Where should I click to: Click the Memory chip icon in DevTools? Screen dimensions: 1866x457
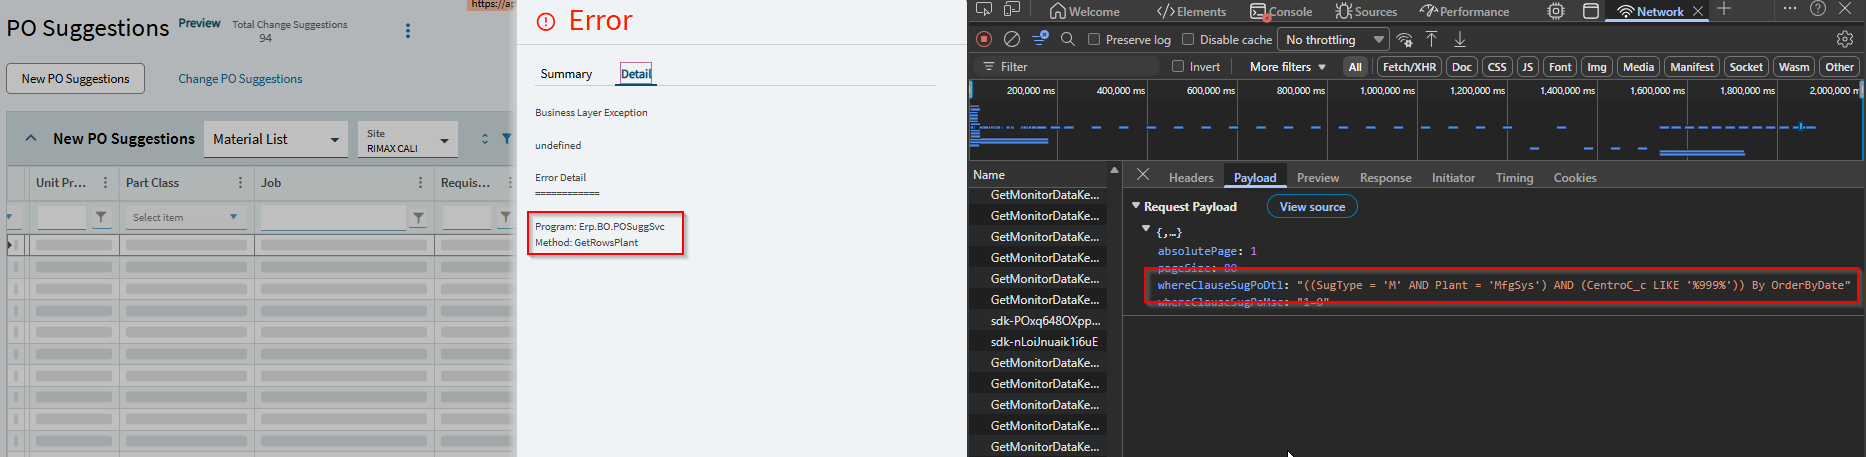click(1556, 11)
